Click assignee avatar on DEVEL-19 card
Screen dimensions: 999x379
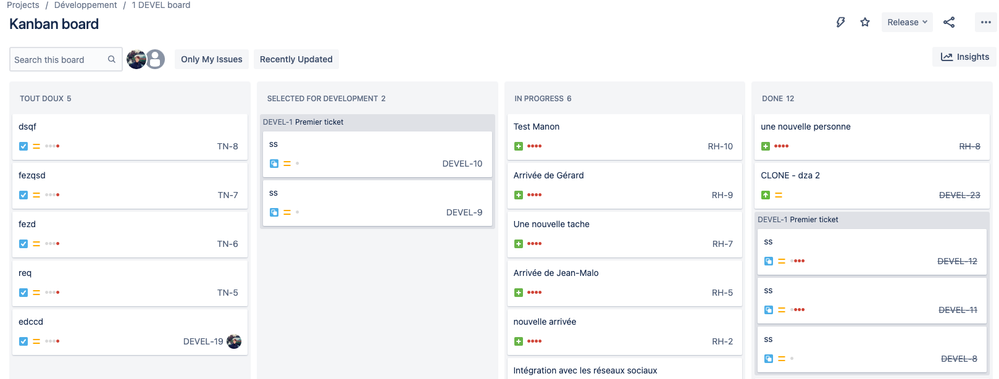[x=234, y=341]
